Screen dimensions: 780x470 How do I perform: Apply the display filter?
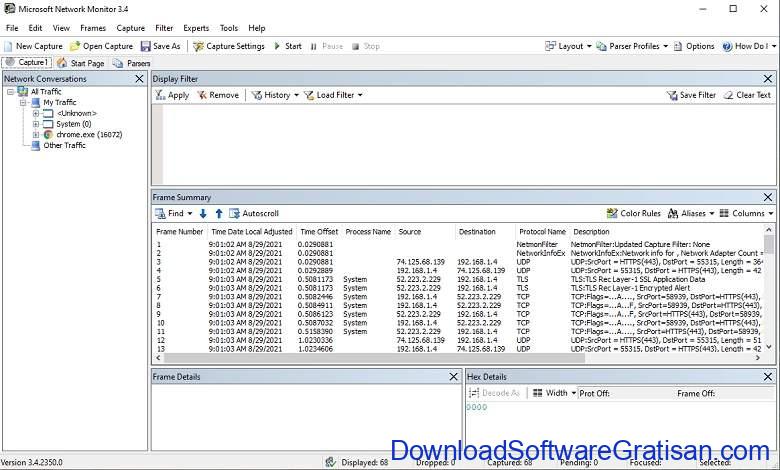pos(172,95)
